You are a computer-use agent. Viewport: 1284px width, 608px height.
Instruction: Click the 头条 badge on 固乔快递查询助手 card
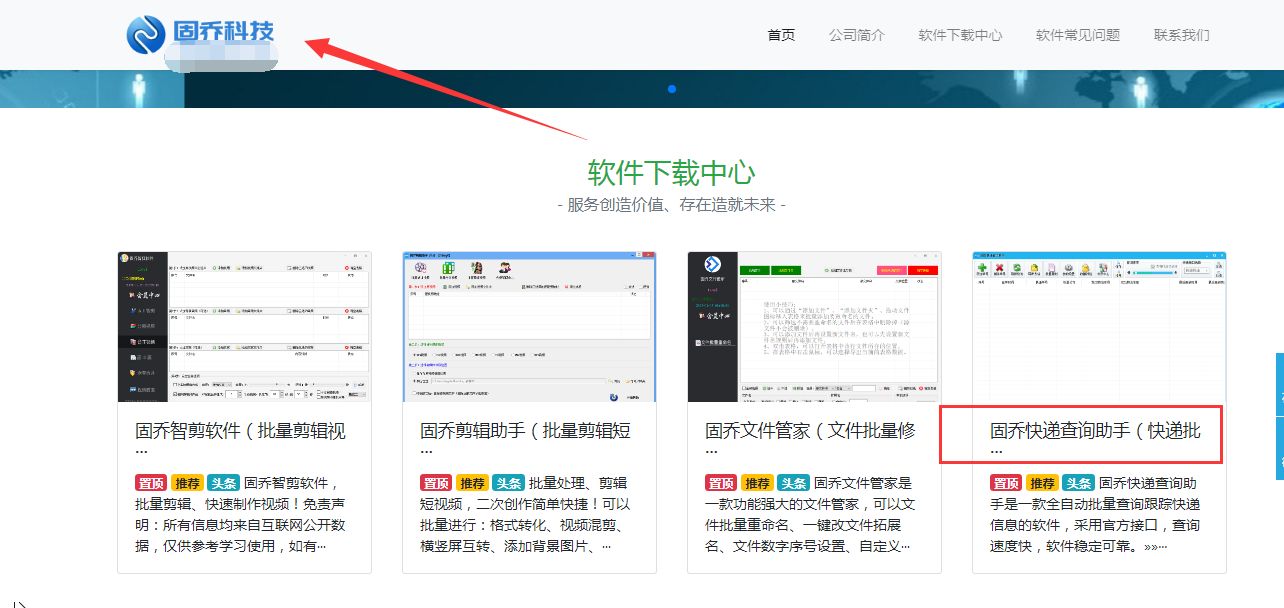[1079, 482]
